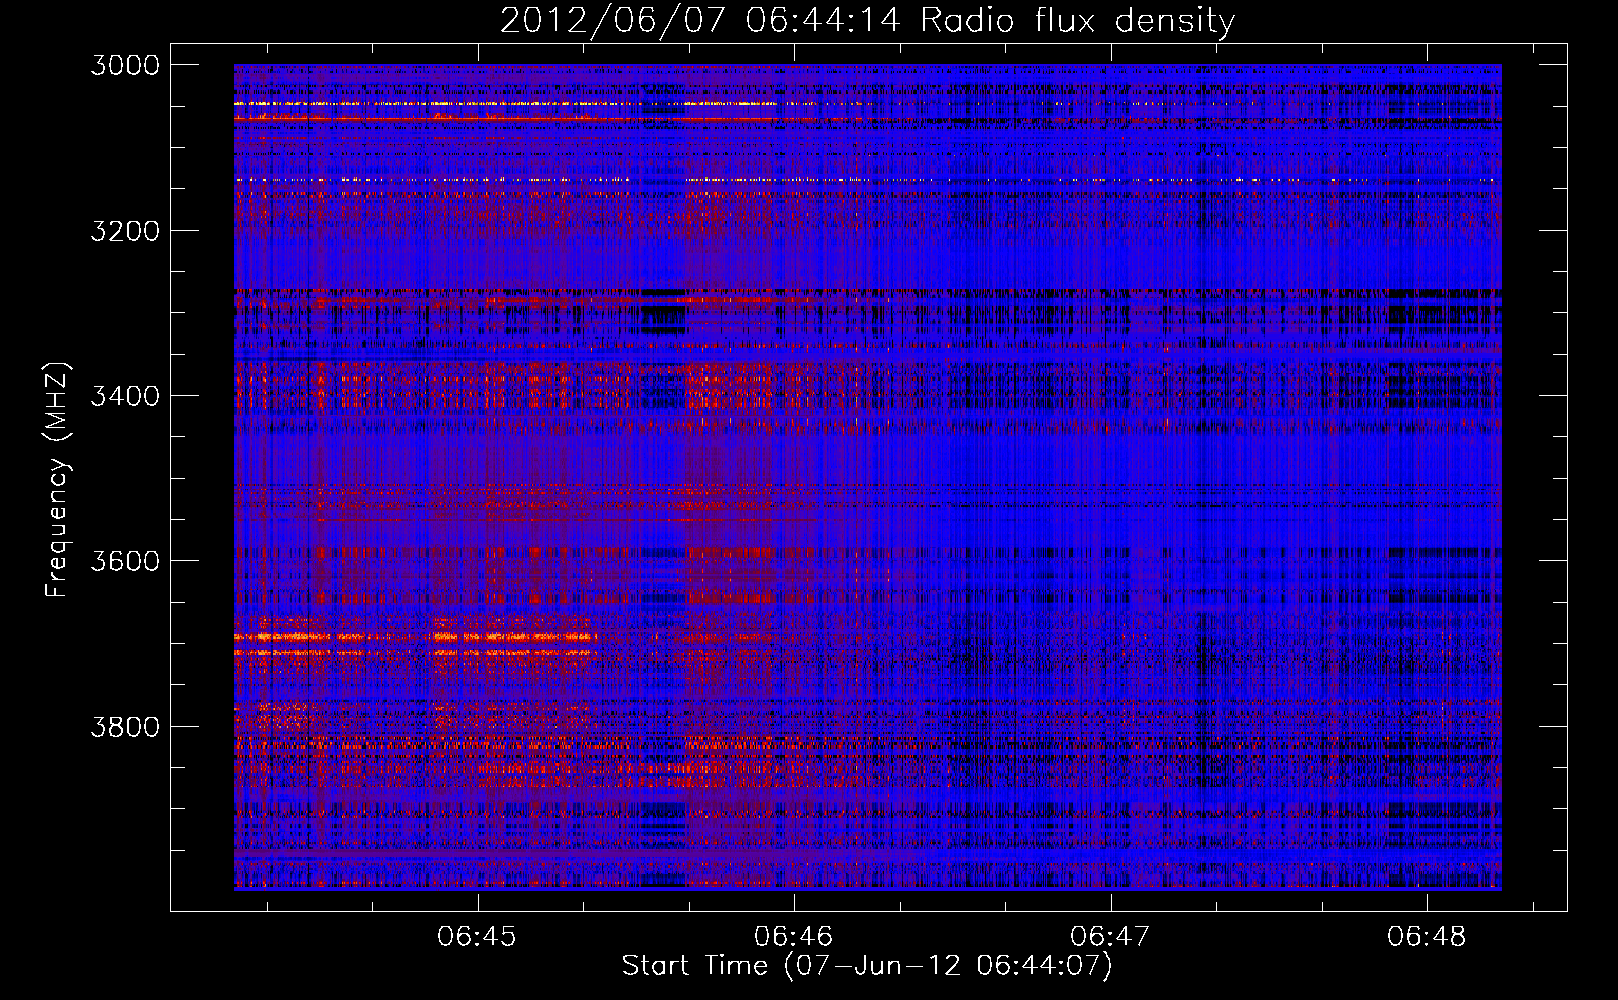The height and width of the screenshot is (1000, 1618).
Task: Select the '3000' frequency axis label
Action: pyautogui.click(x=125, y=65)
